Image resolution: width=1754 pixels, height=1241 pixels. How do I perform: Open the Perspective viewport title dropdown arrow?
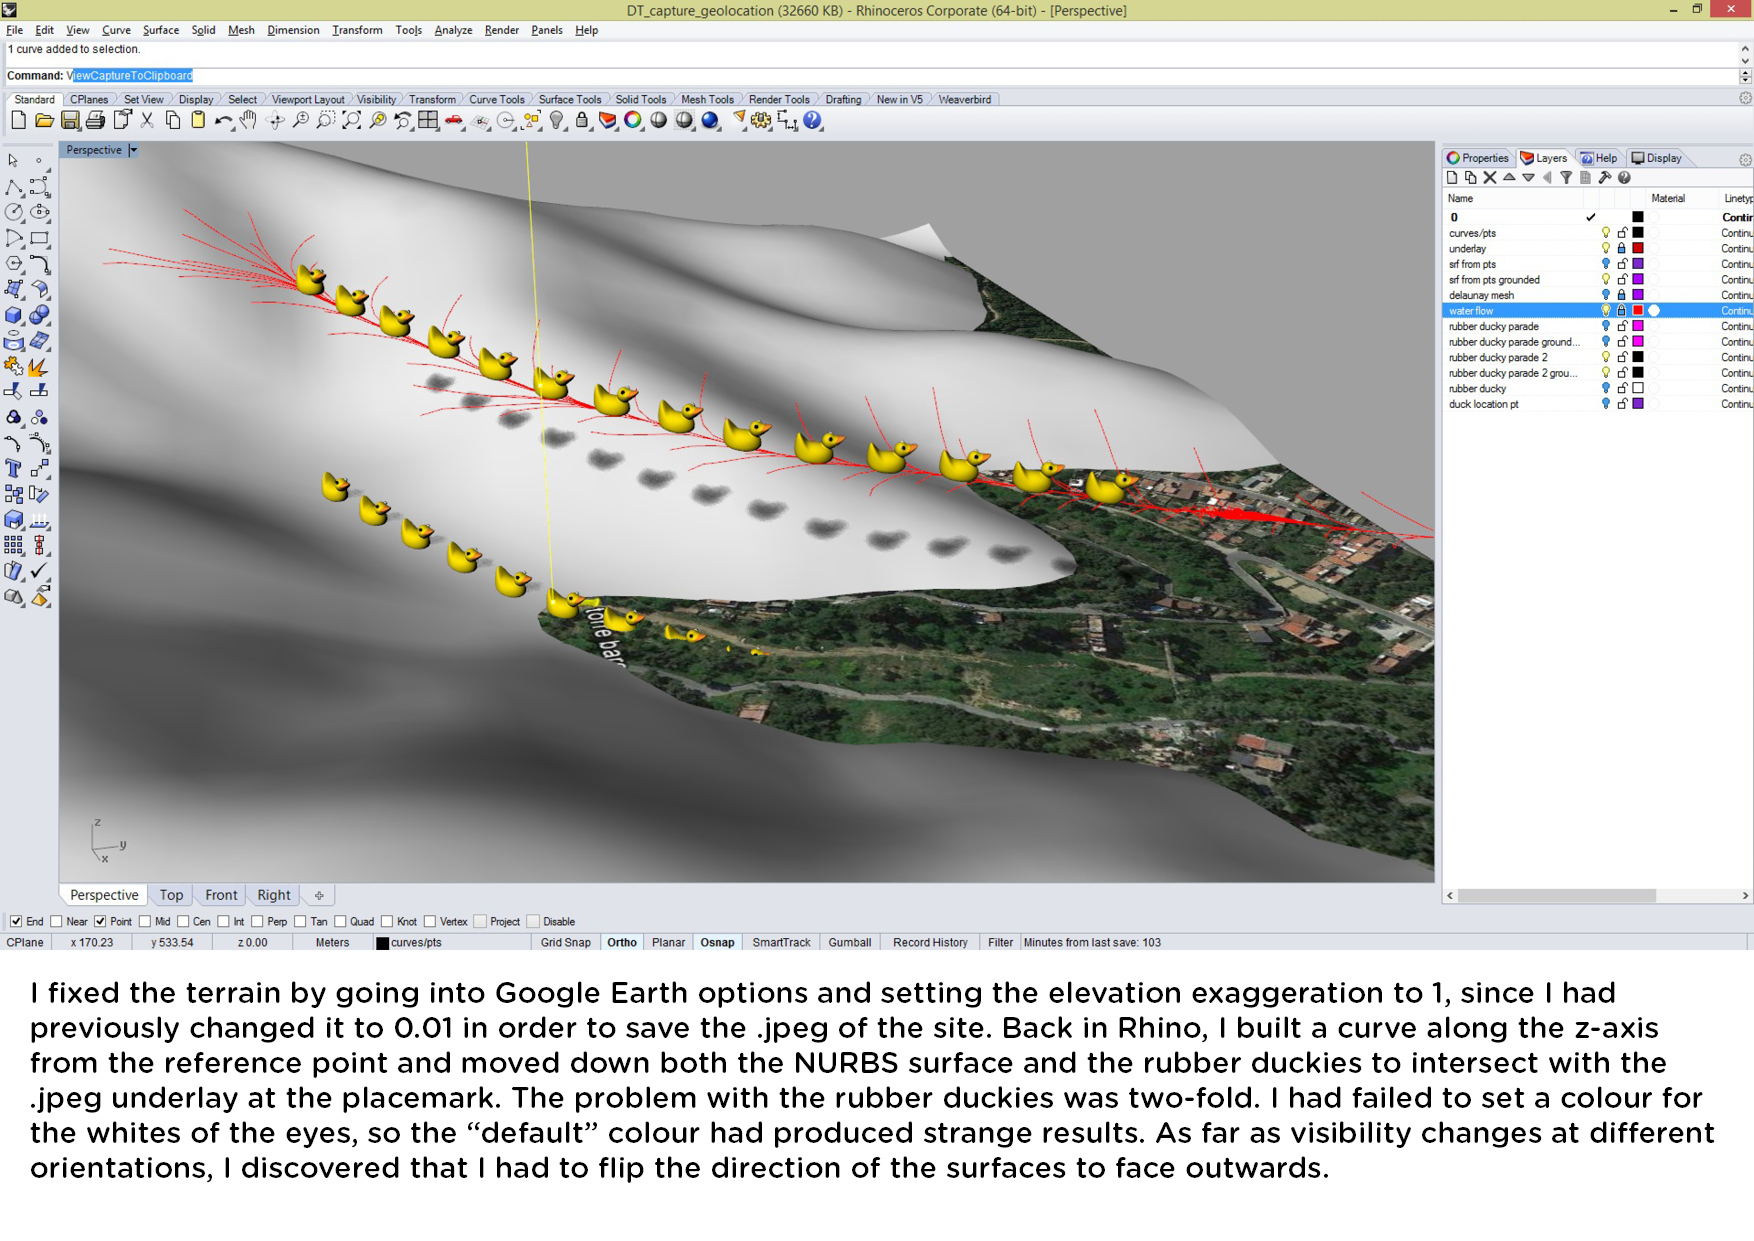pyautogui.click(x=133, y=150)
